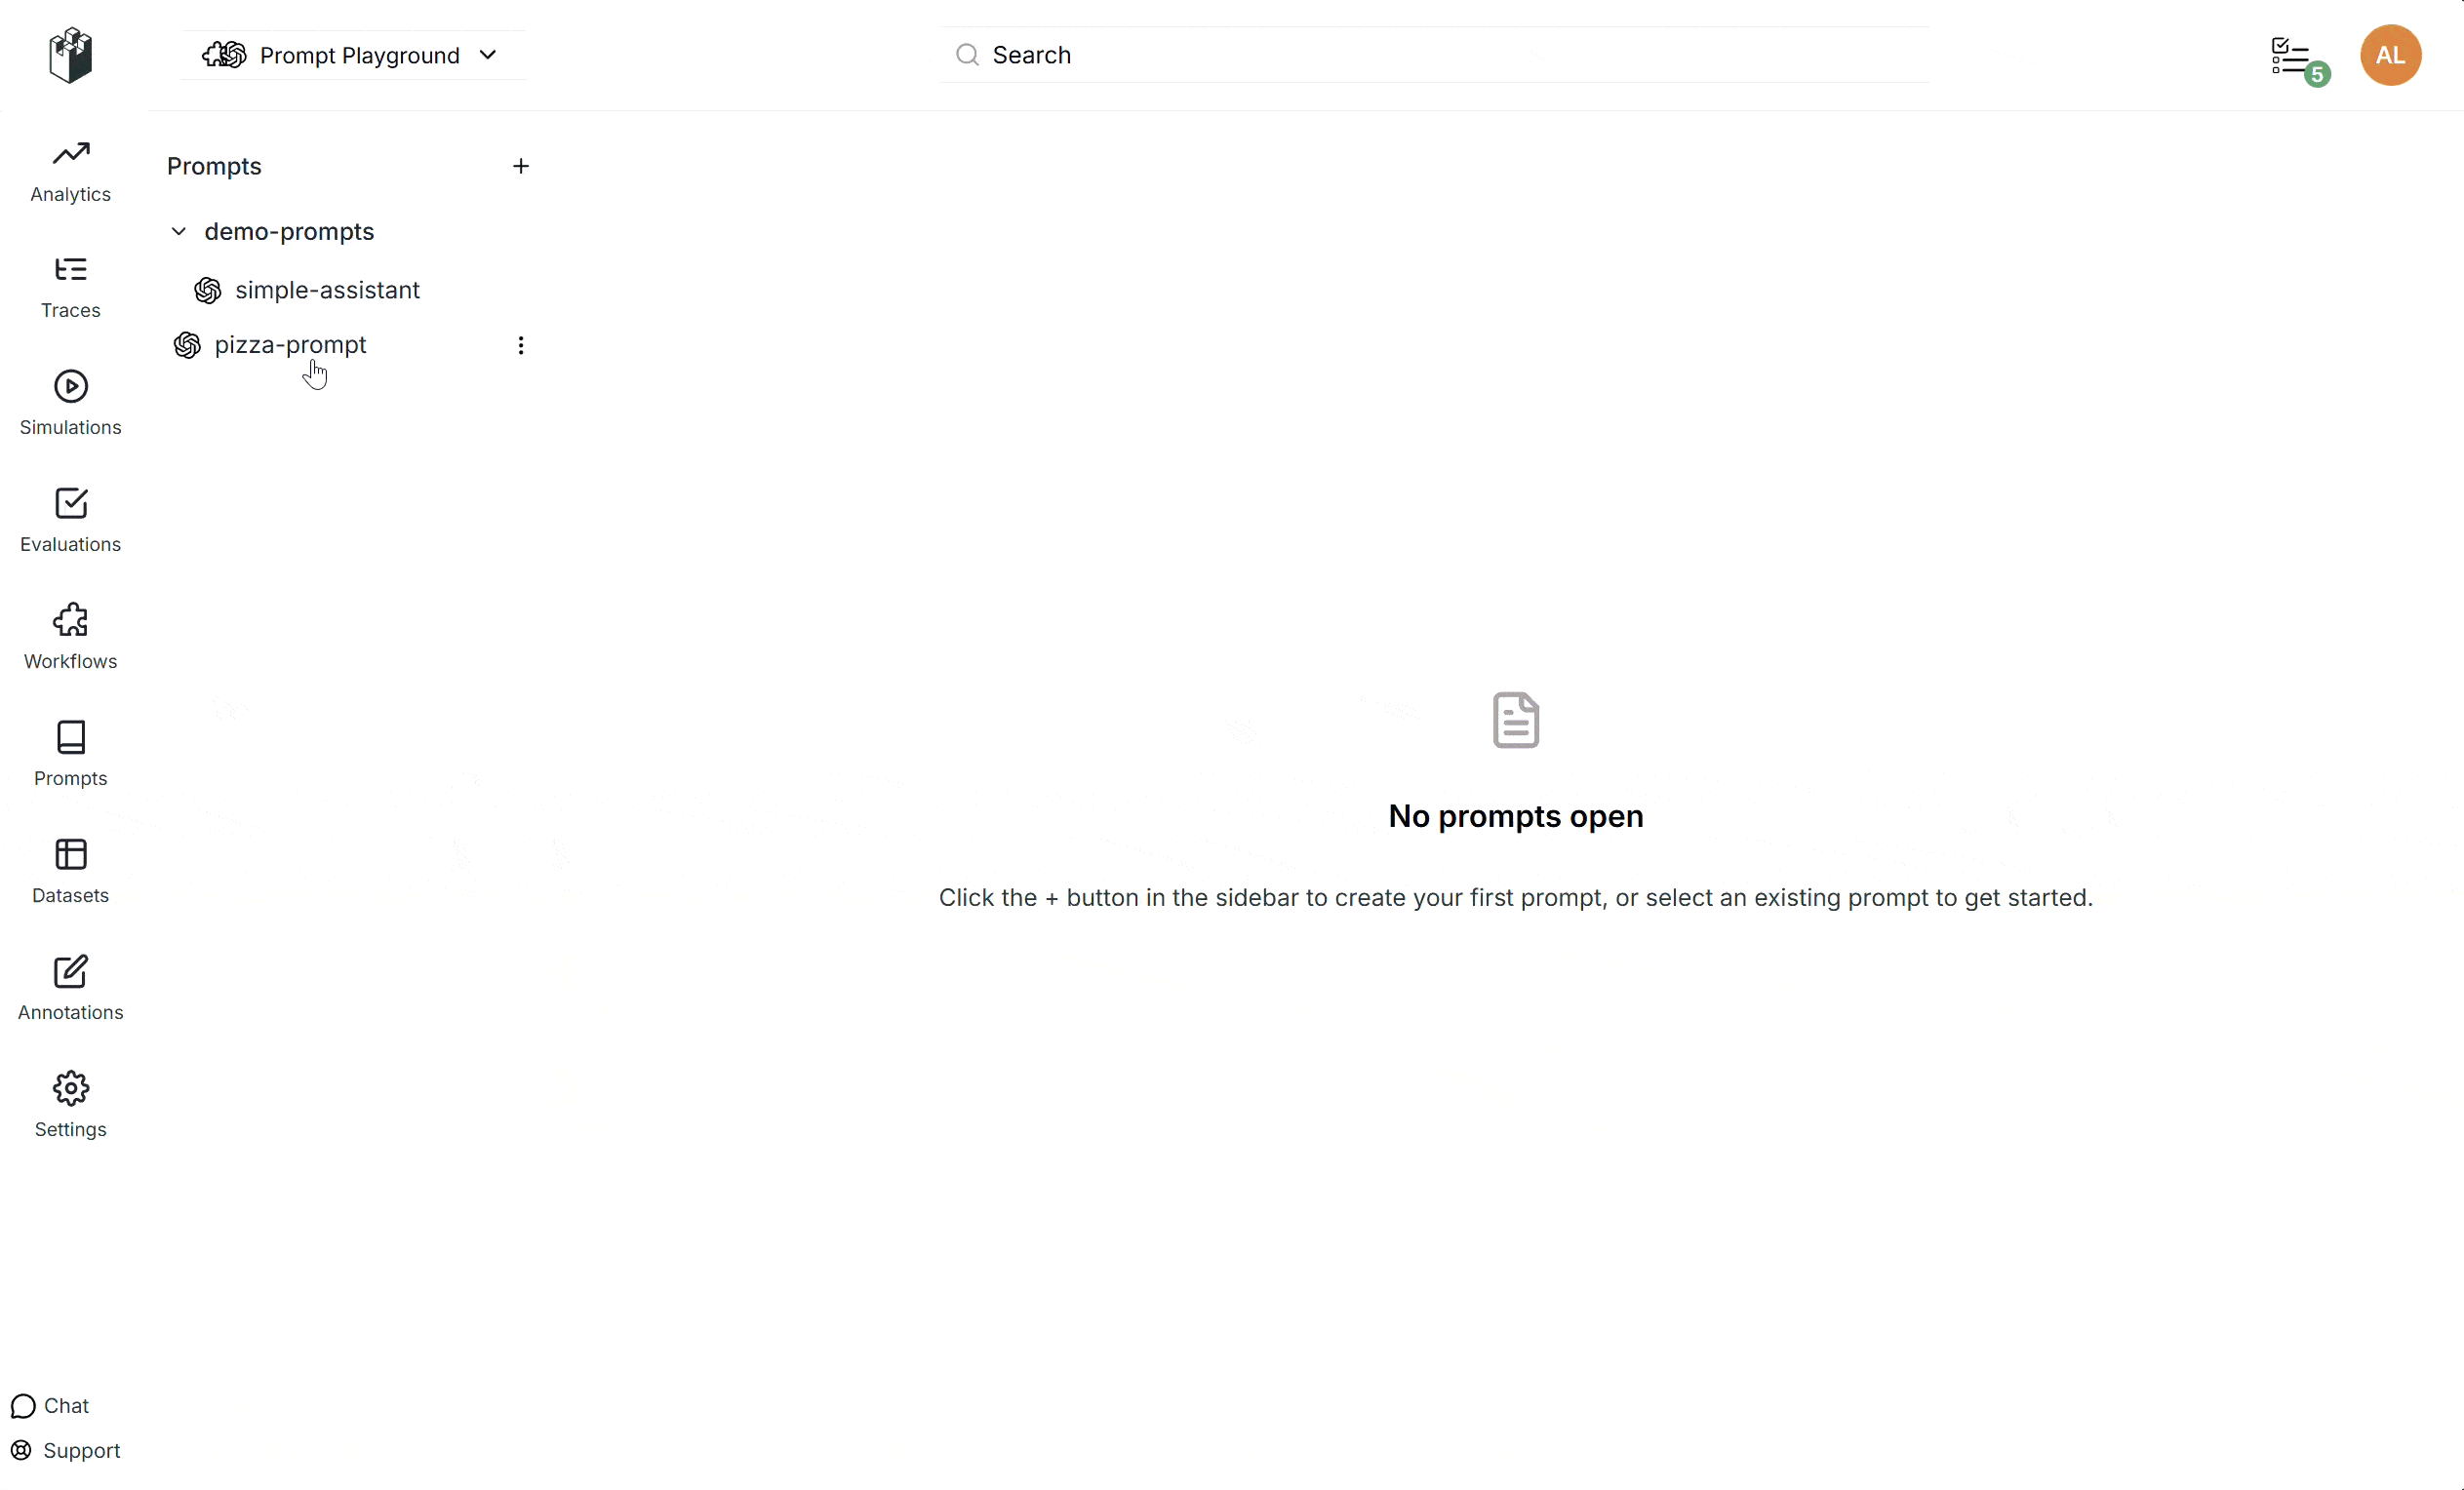Open the Prompt Playground dropdown
Viewport: 2464px width, 1490px height.
[x=354, y=55]
